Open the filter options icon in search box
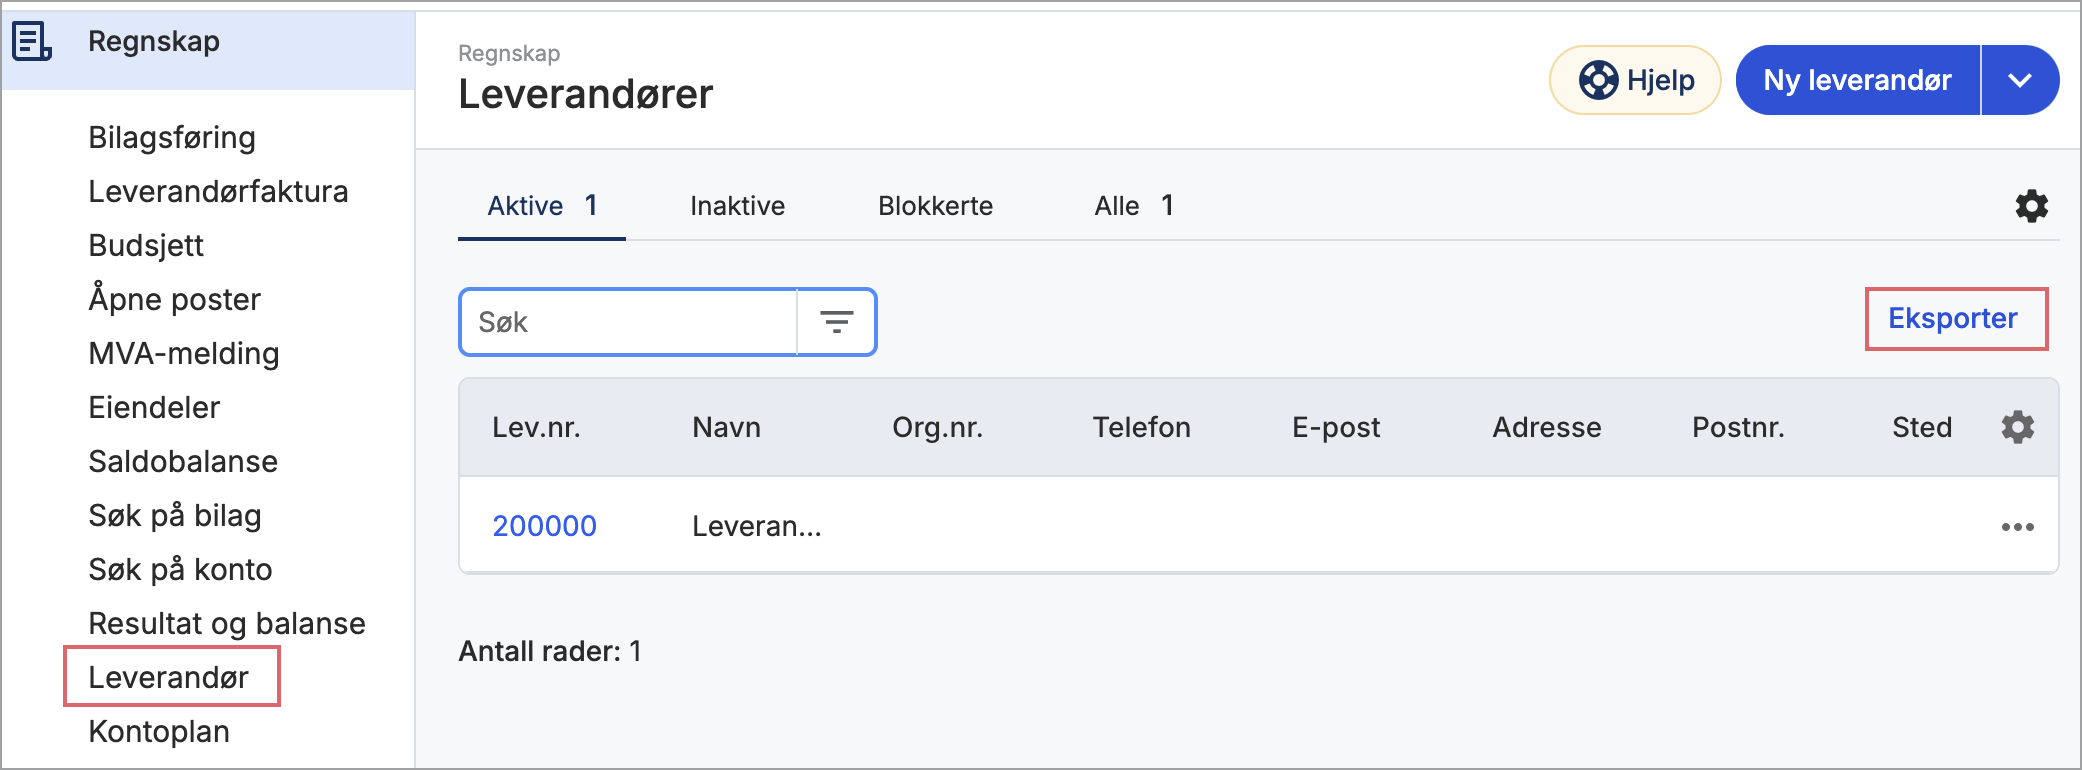The image size is (2082, 770). click(836, 322)
